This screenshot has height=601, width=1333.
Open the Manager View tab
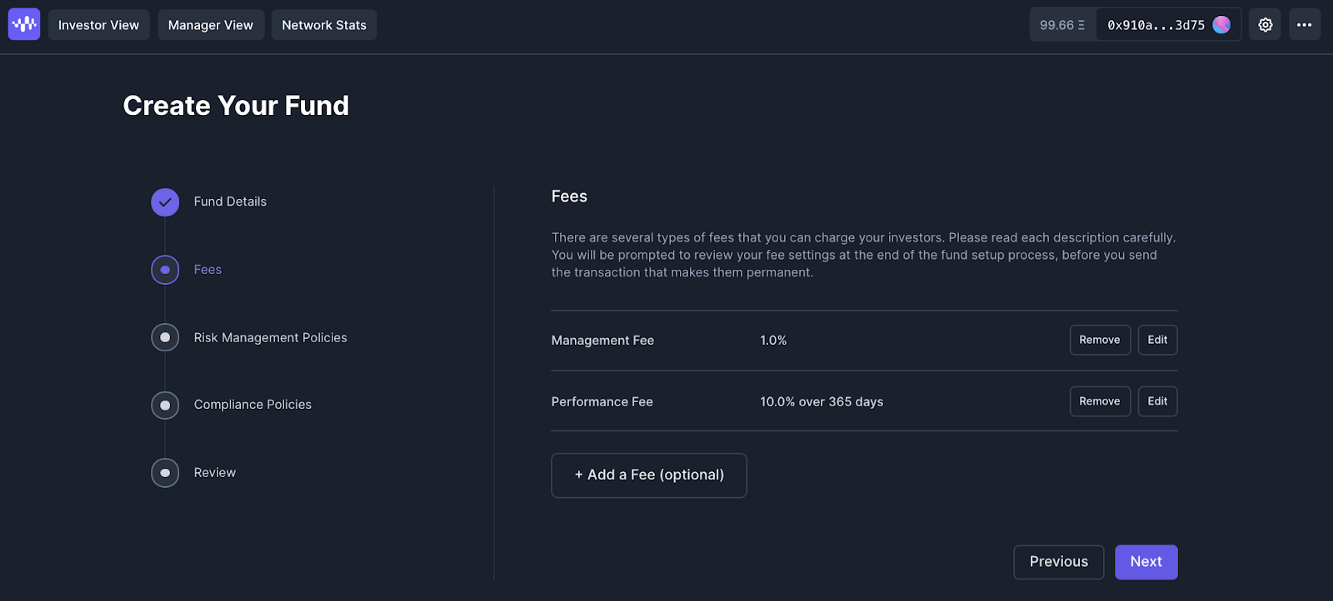click(210, 25)
